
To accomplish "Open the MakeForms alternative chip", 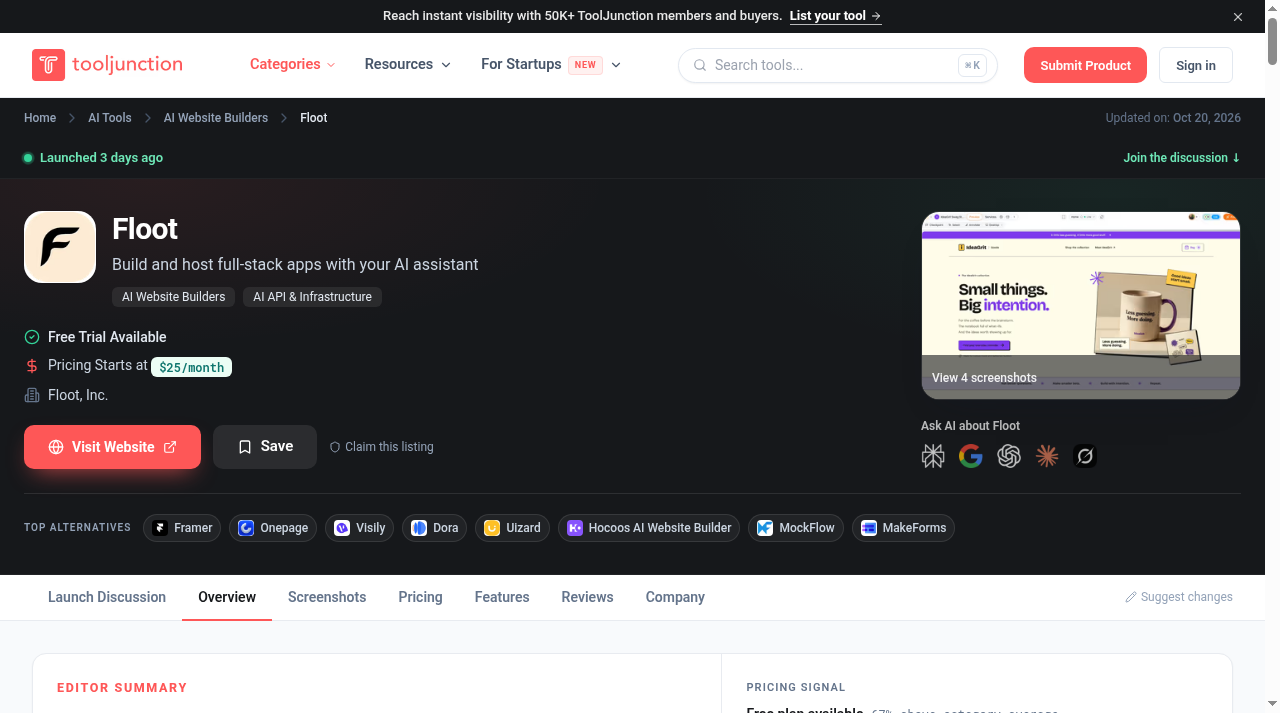I will coord(903,528).
